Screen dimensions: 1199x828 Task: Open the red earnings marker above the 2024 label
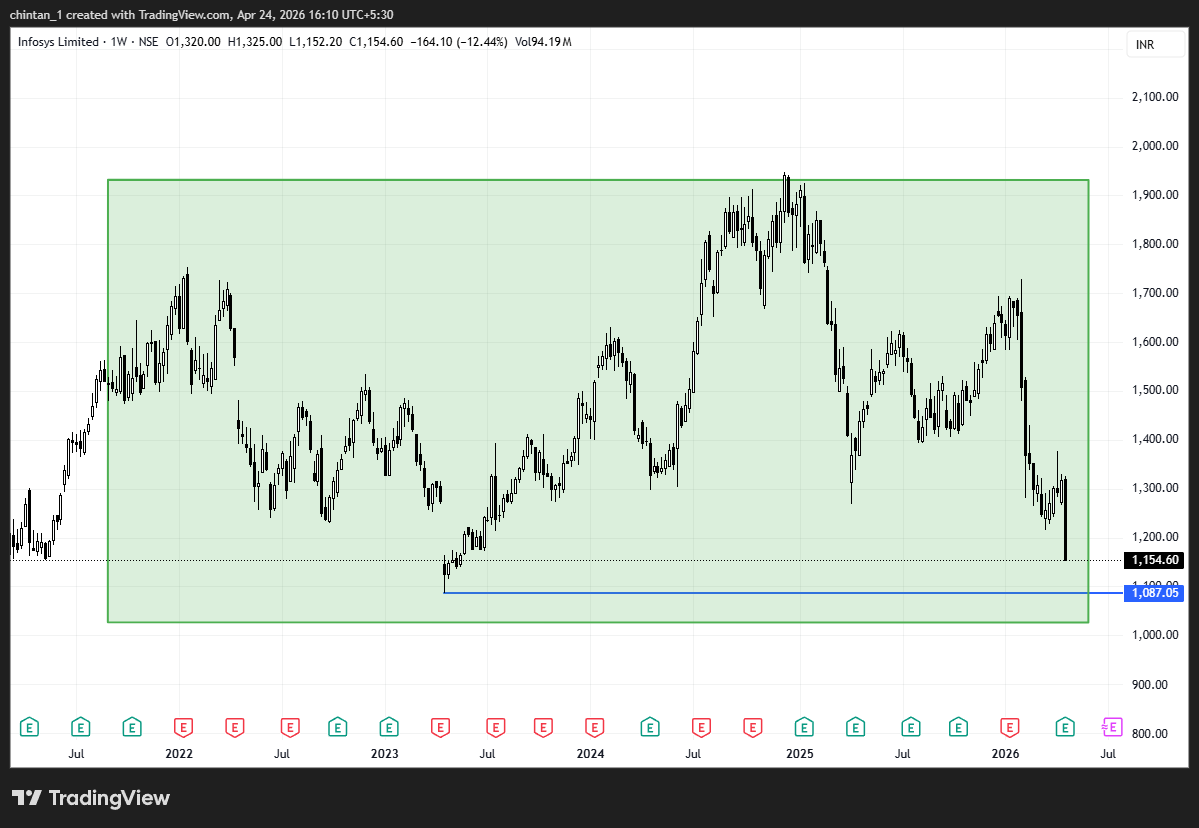(594, 727)
